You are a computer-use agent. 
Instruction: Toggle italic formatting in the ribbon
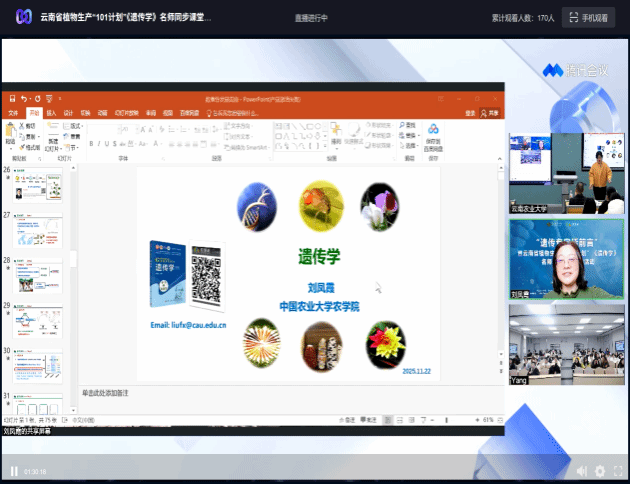pos(99,143)
